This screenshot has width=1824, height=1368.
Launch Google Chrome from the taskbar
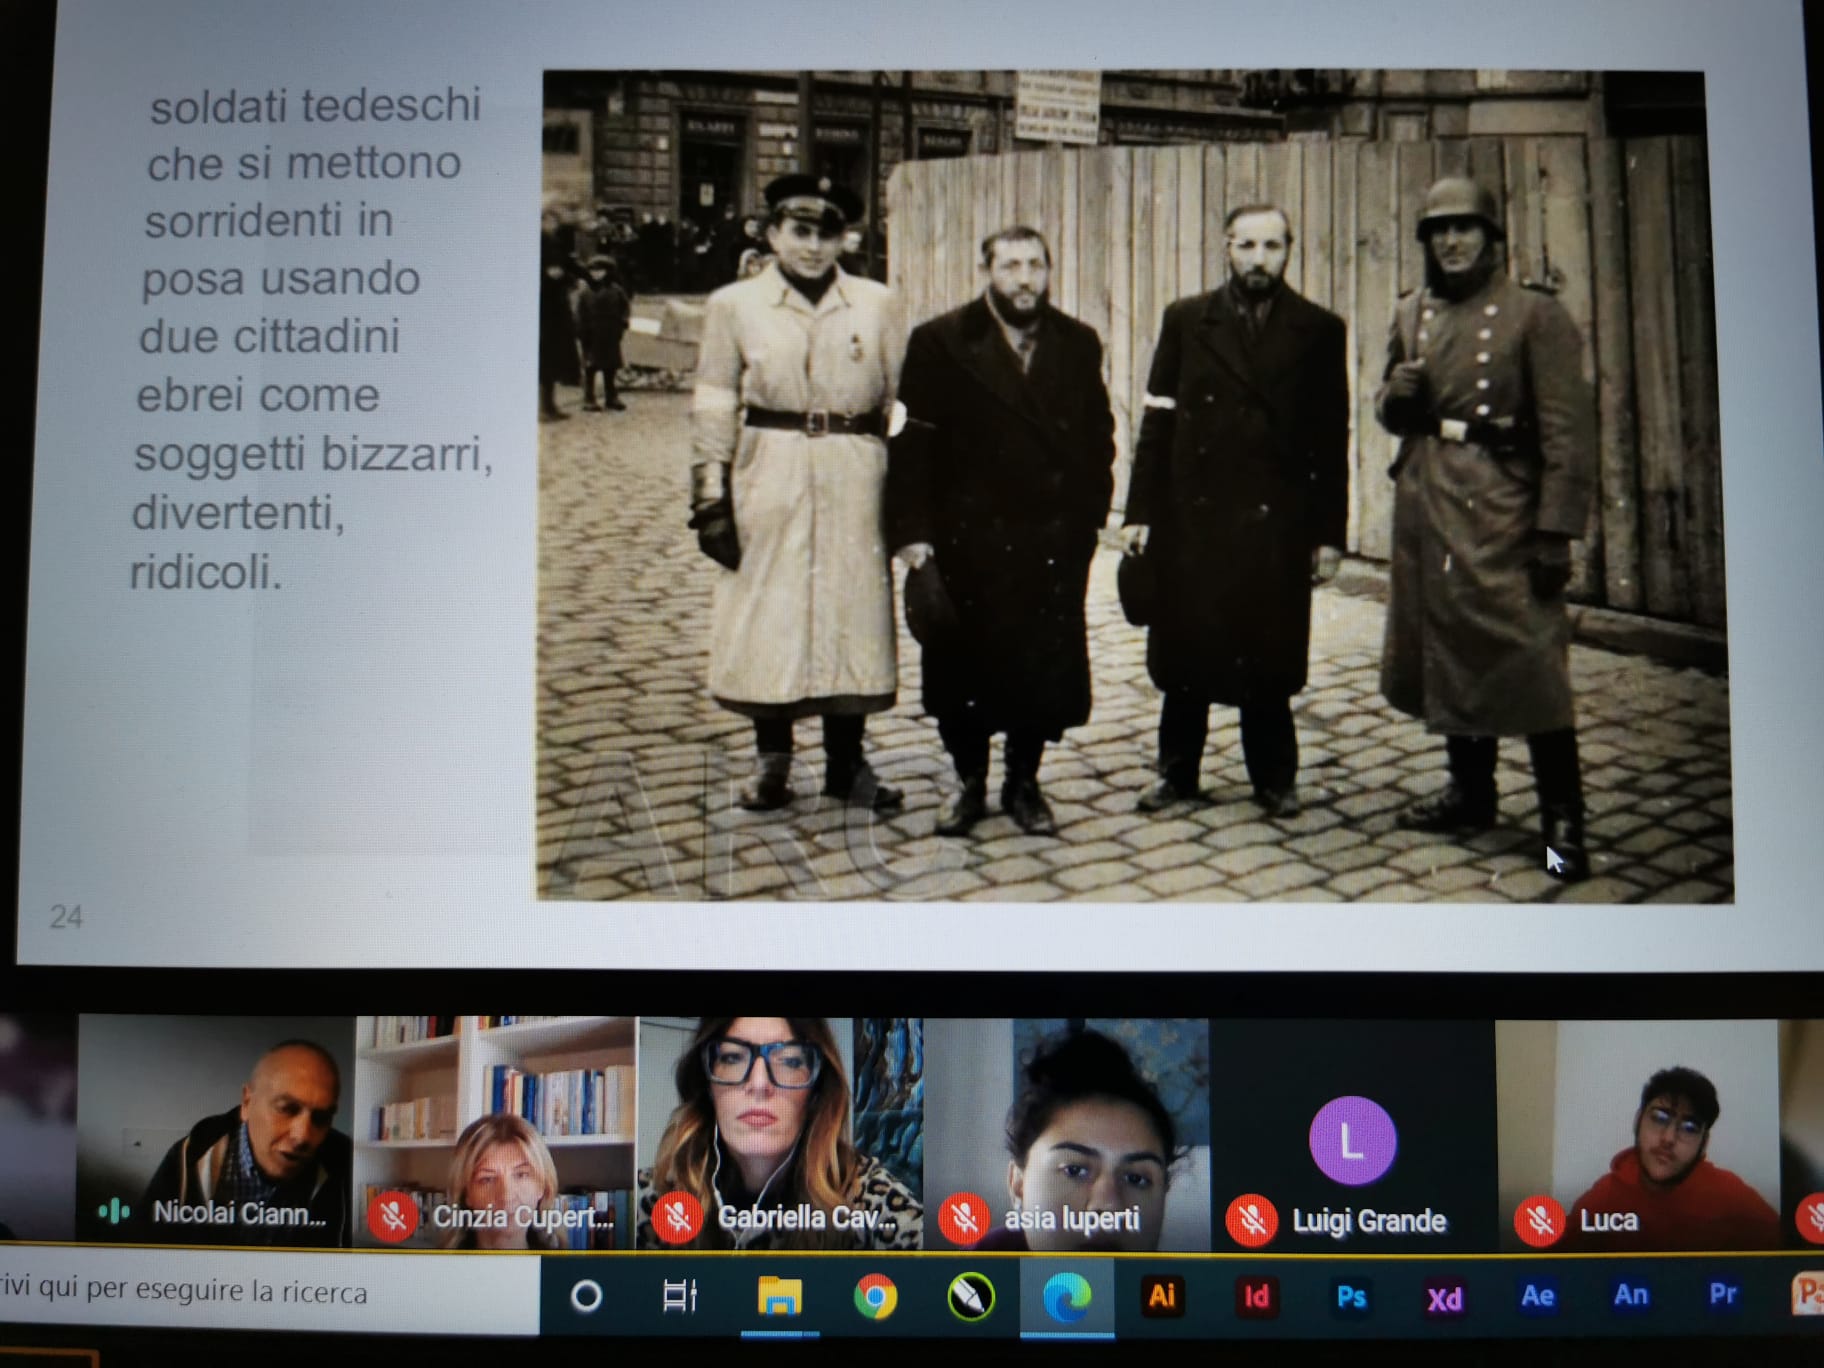point(875,1297)
